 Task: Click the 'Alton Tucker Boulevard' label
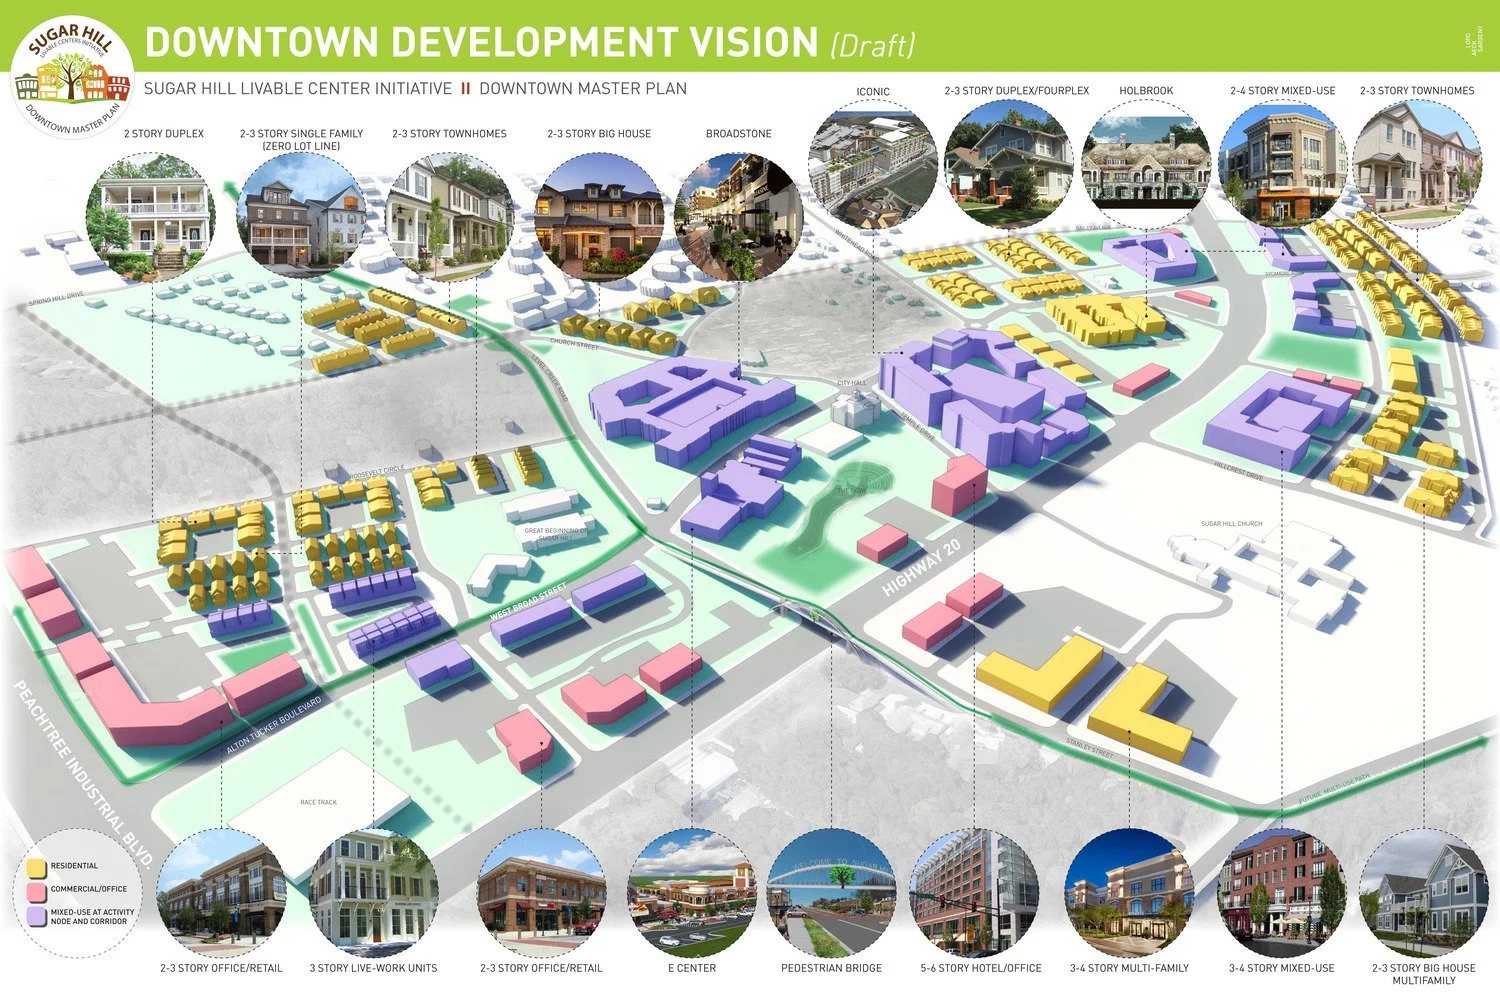[x=274, y=726]
